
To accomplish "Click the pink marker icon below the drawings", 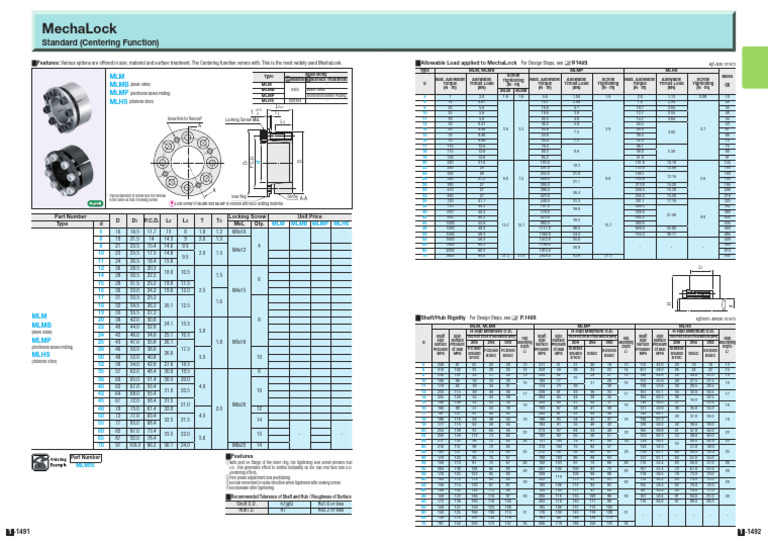I will coord(171,203).
